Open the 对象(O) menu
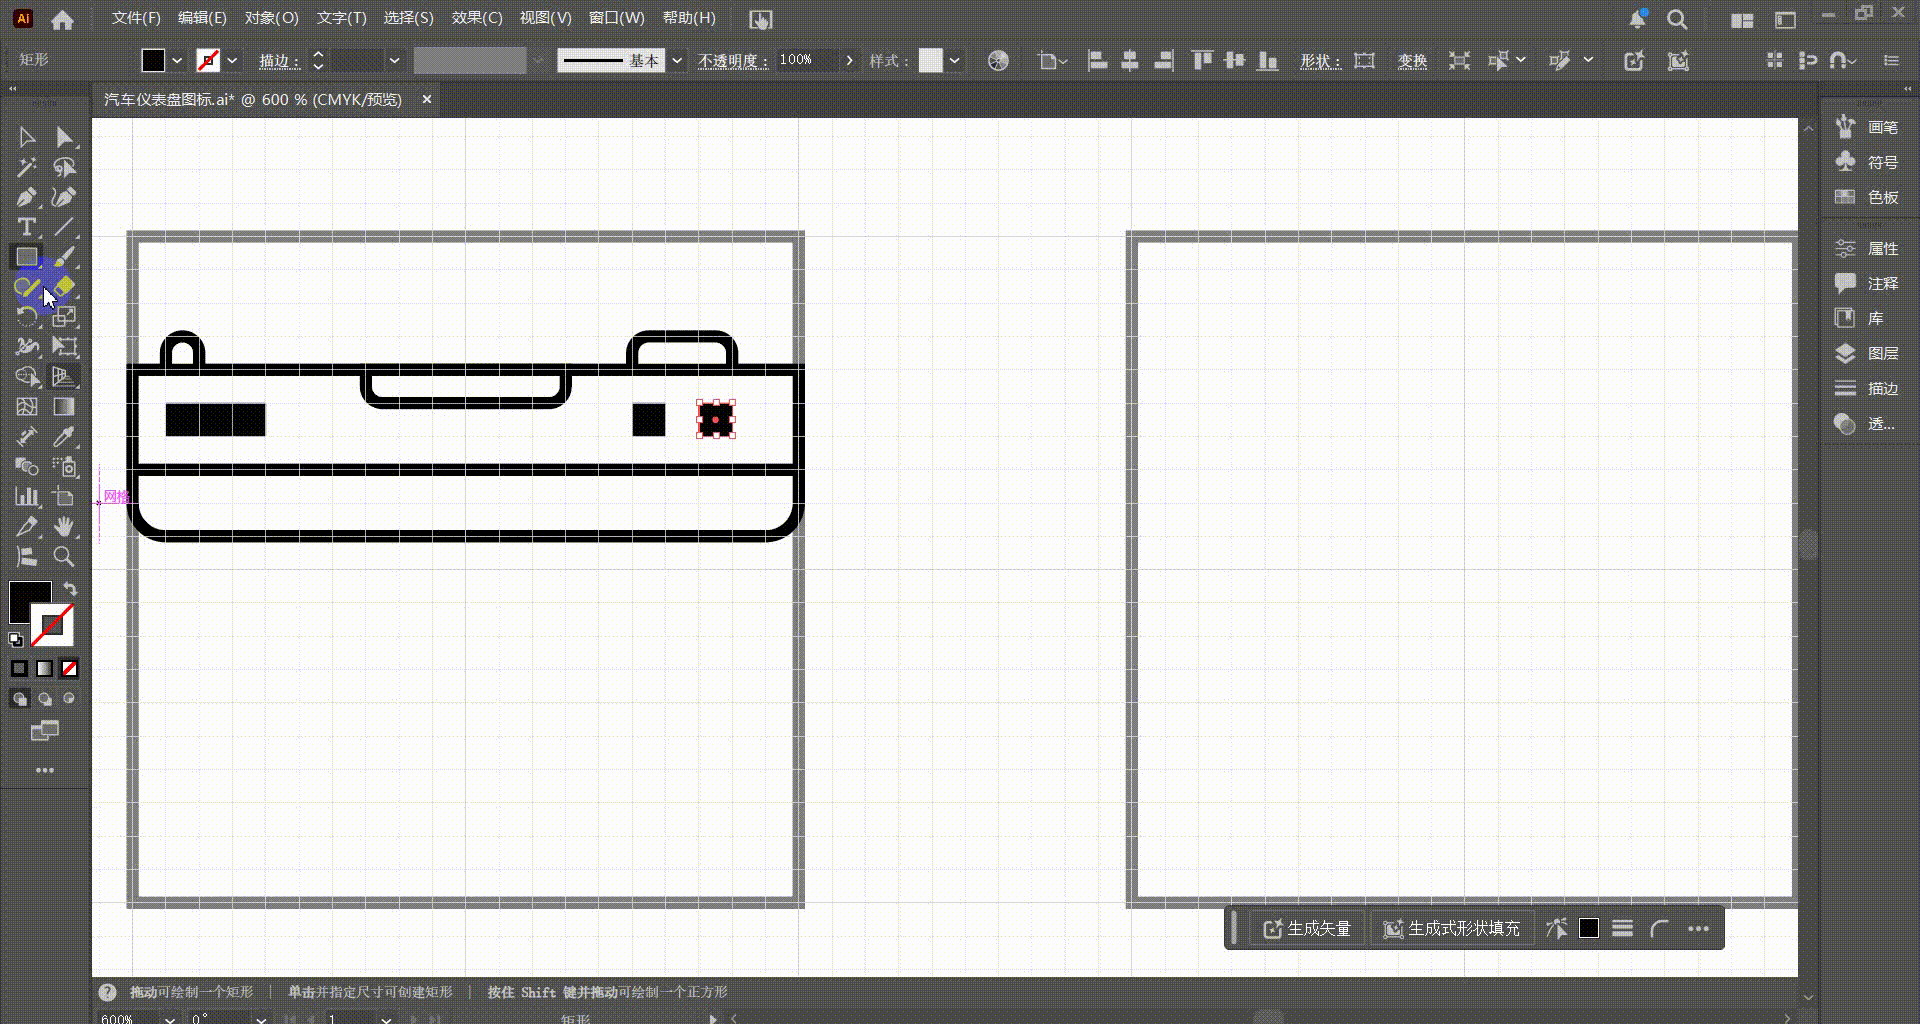 click(x=272, y=18)
